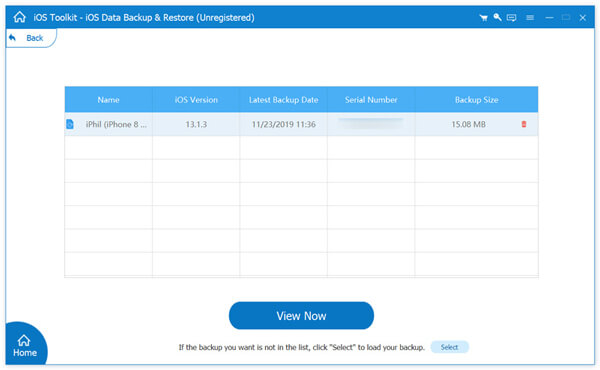Click the key register icon
This screenshot has width=600, height=370.
pyautogui.click(x=497, y=17)
